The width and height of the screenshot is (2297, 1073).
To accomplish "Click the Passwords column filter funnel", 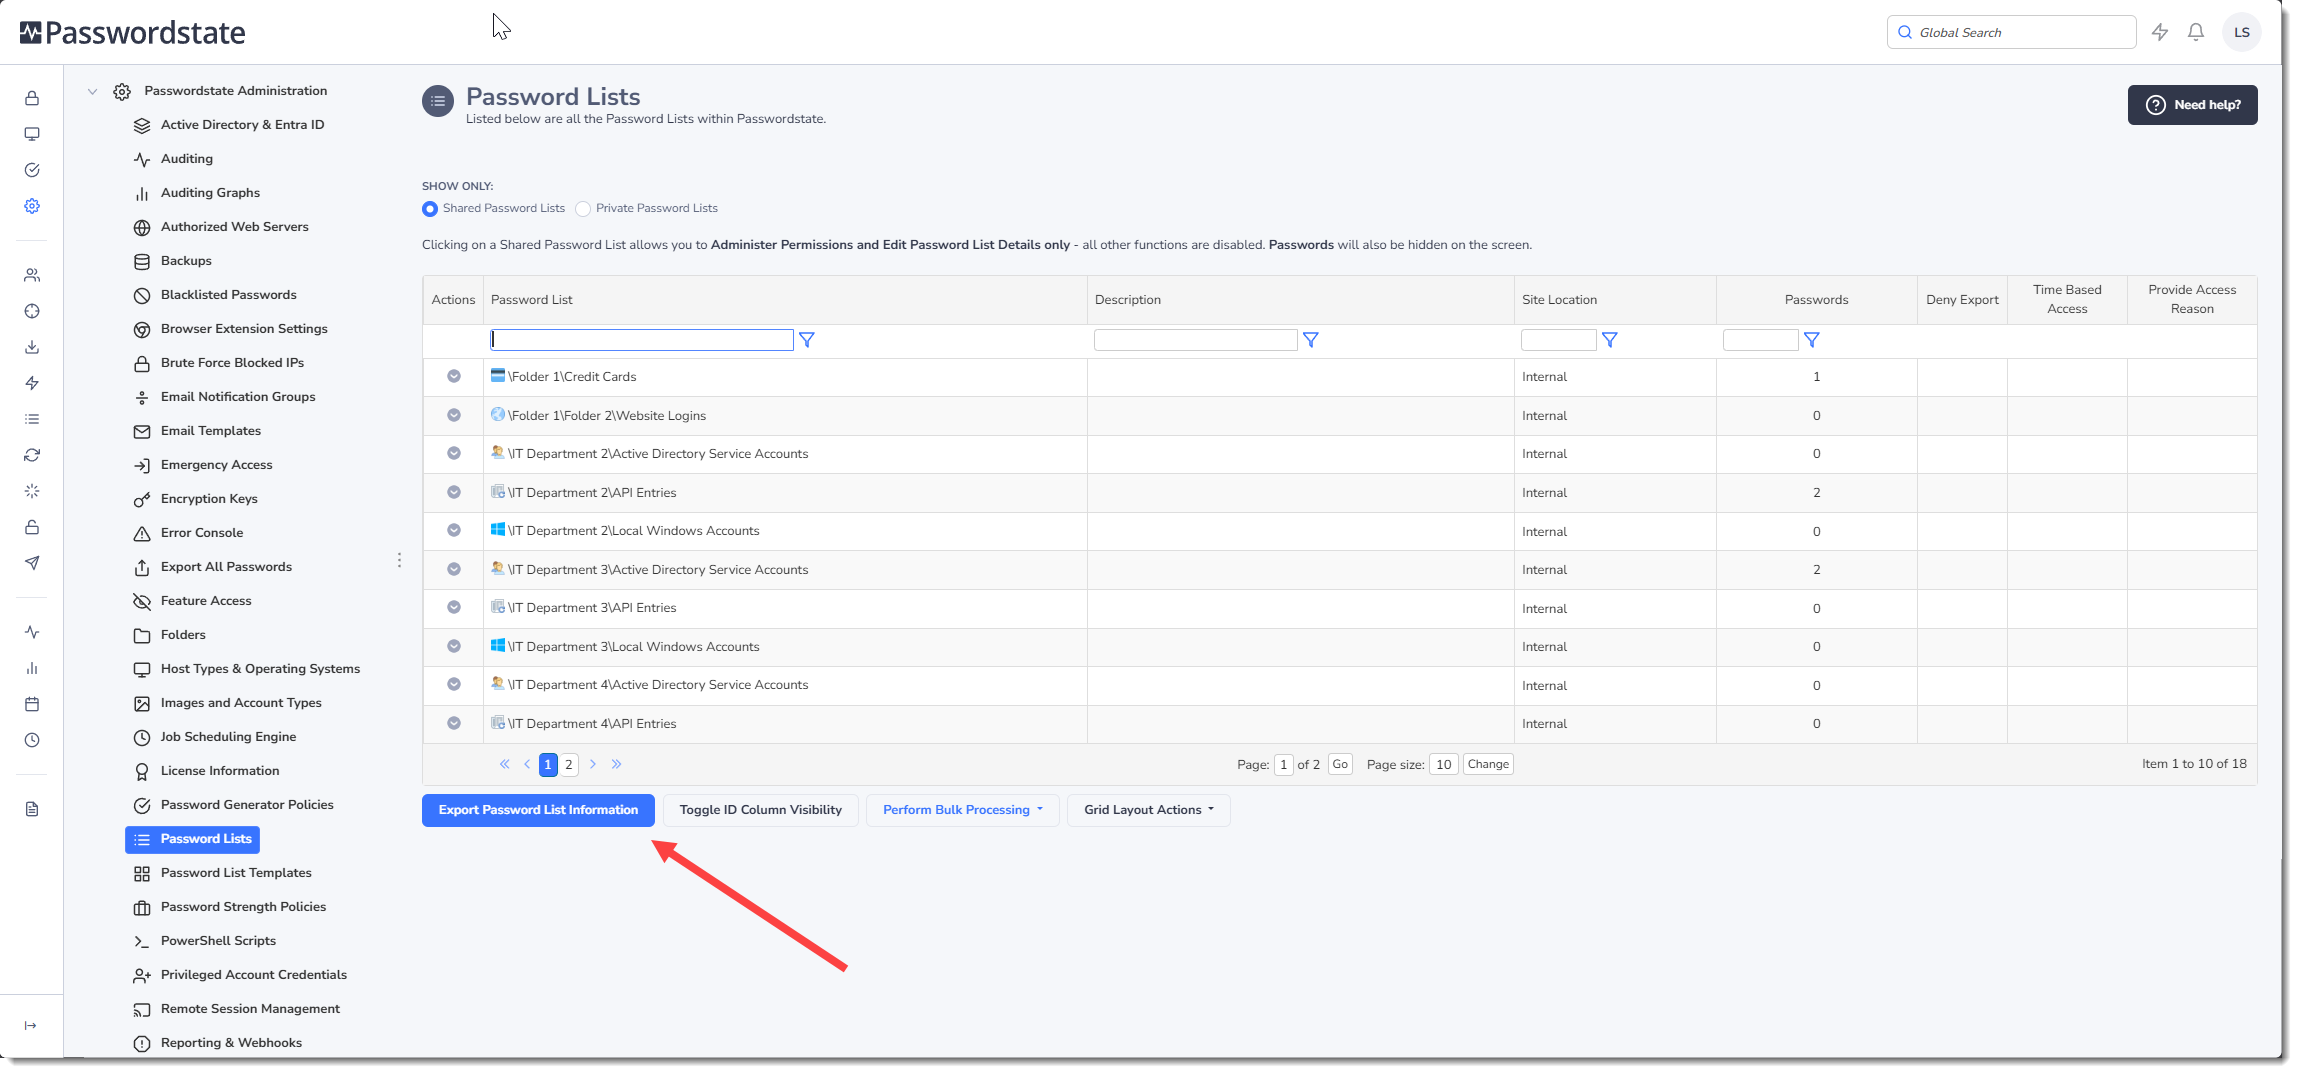I will pyautogui.click(x=1812, y=340).
